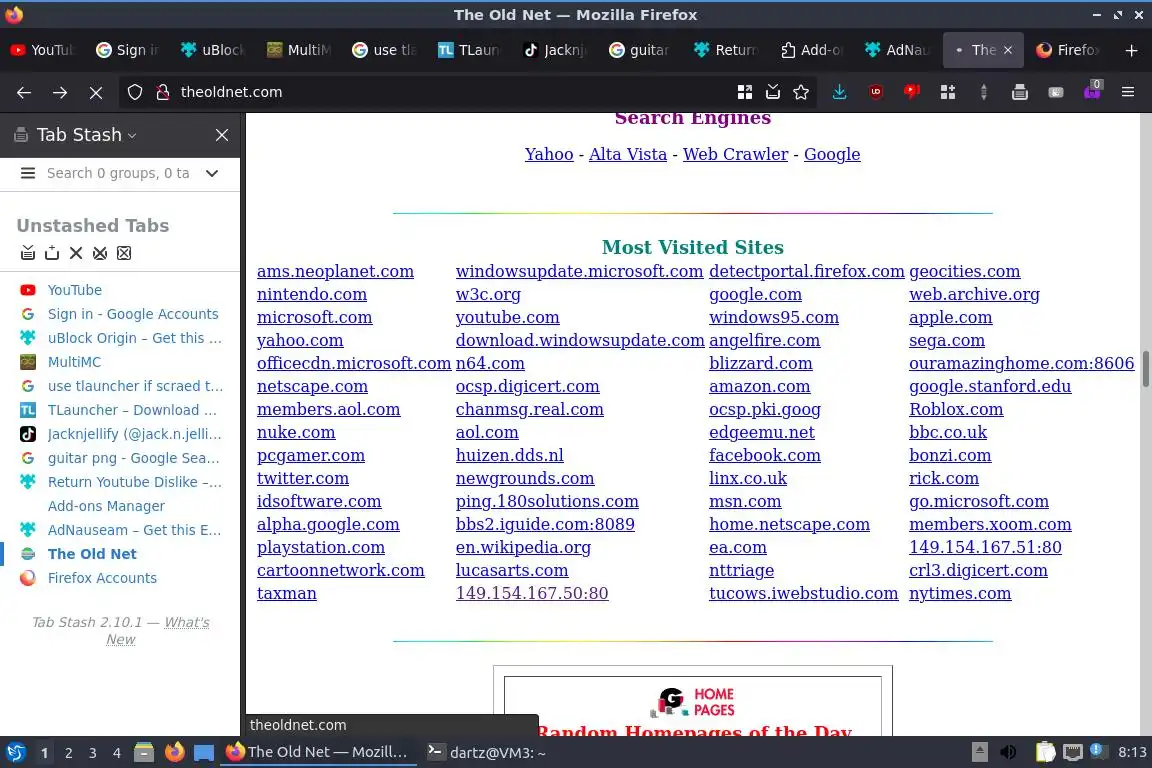This screenshot has width=1152, height=768.
Task: Go forward to the next page
Action: (x=60, y=92)
